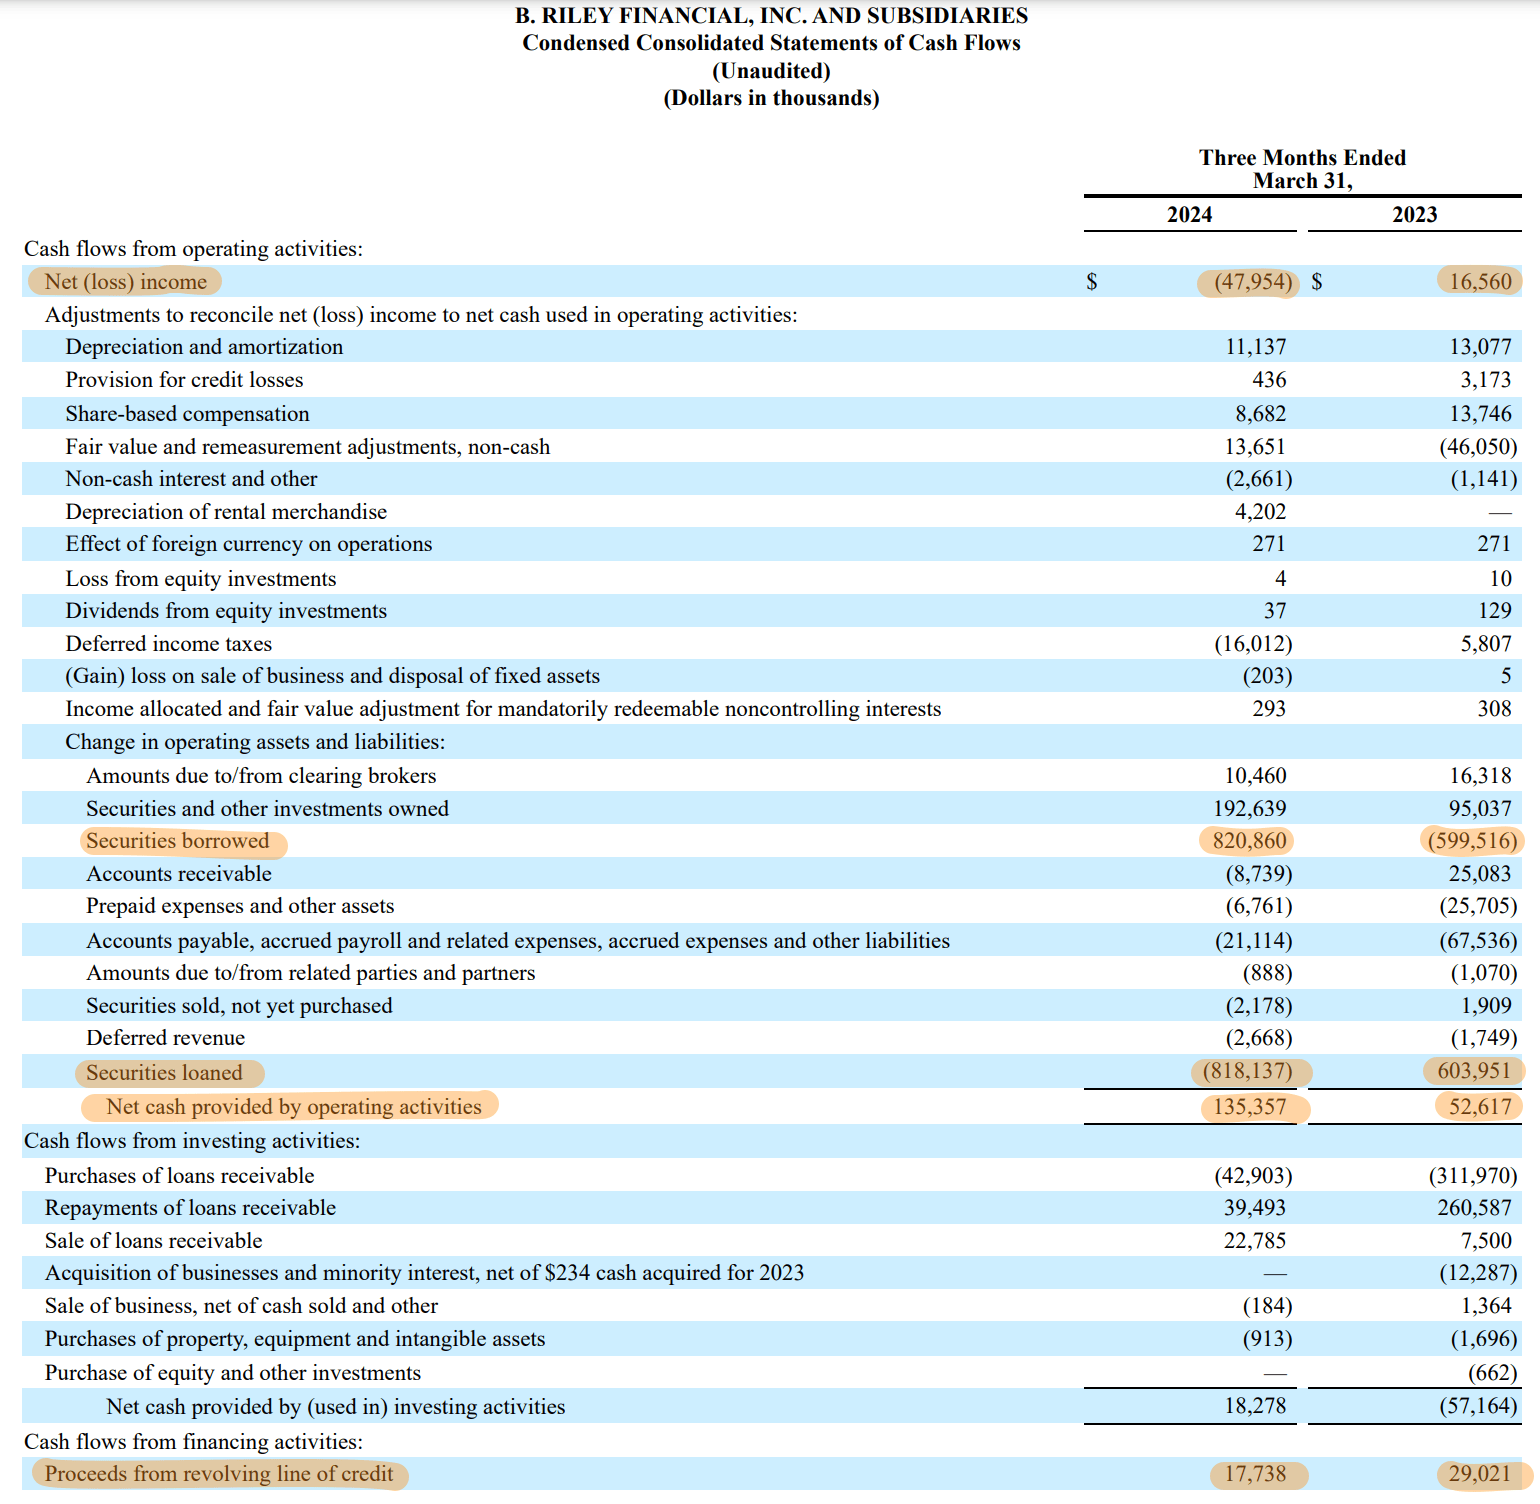Click 'Purchase of equity and other investments' label

tap(233, 1373)
